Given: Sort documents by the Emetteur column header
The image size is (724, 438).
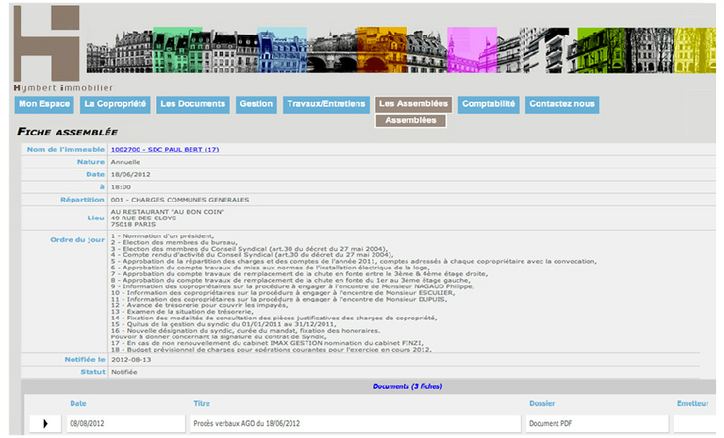Looking at the screenshot, I should (693, 403).
